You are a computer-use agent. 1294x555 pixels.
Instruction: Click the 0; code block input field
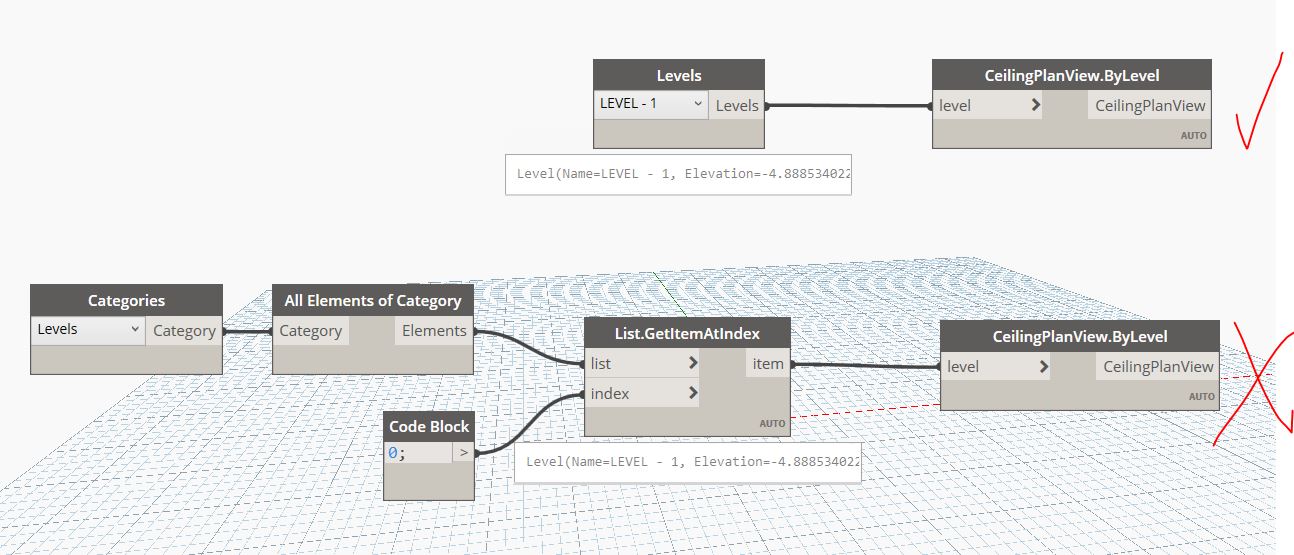coord(418,453)
